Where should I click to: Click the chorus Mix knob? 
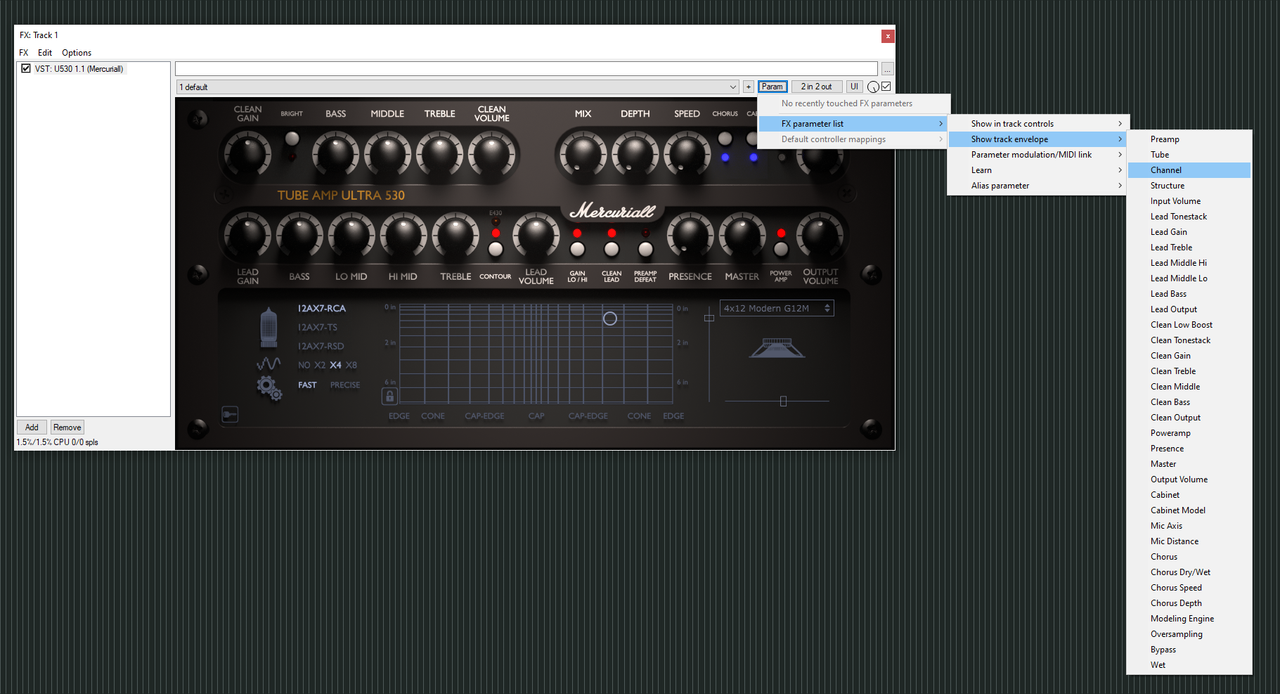point(583,153)
